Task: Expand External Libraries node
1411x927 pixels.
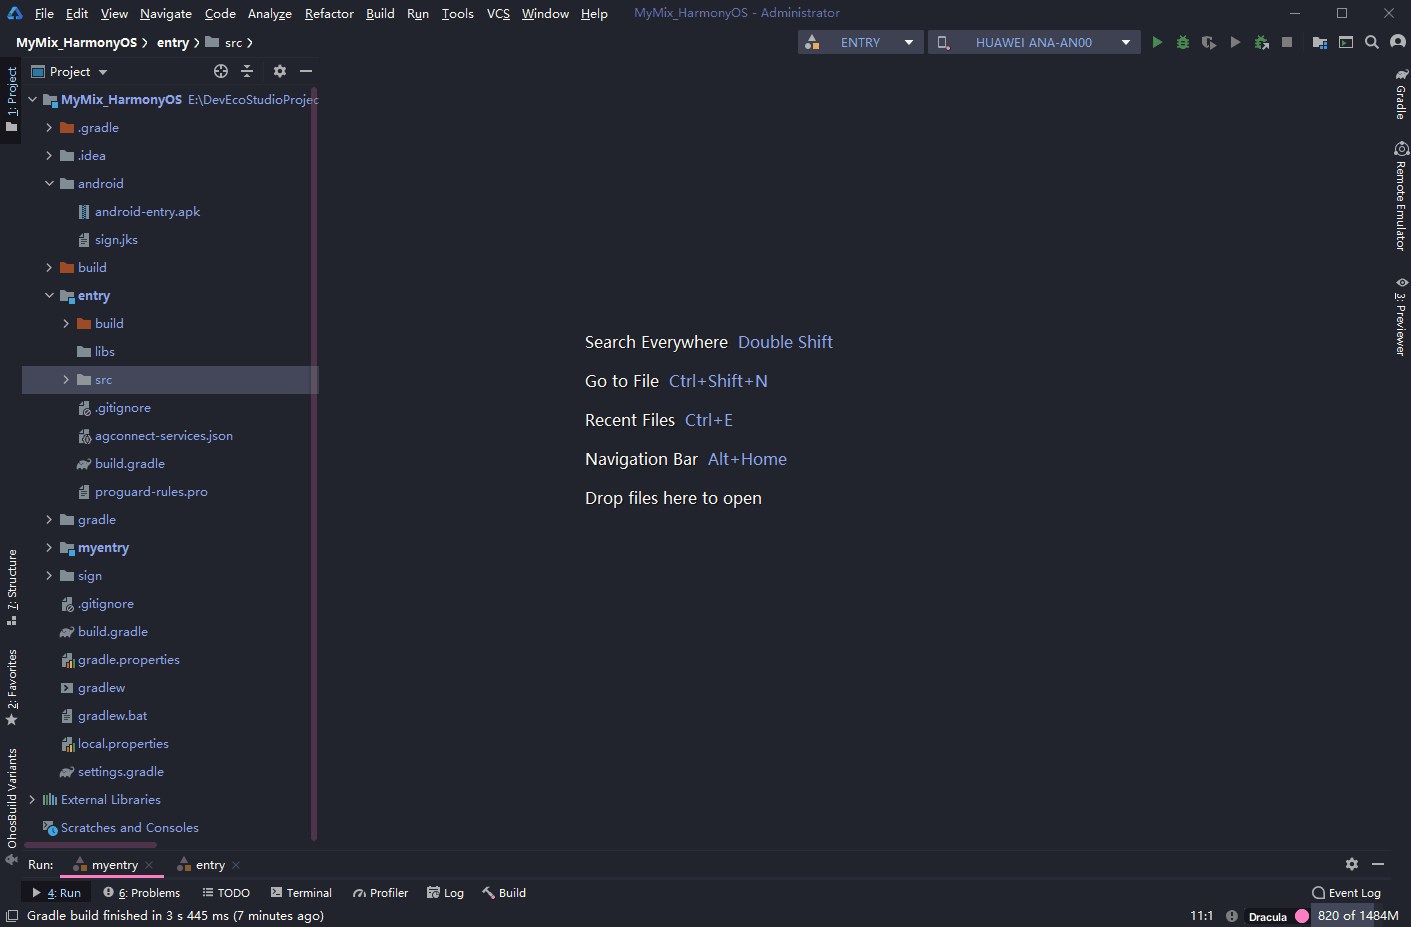Action: (32, 799)
